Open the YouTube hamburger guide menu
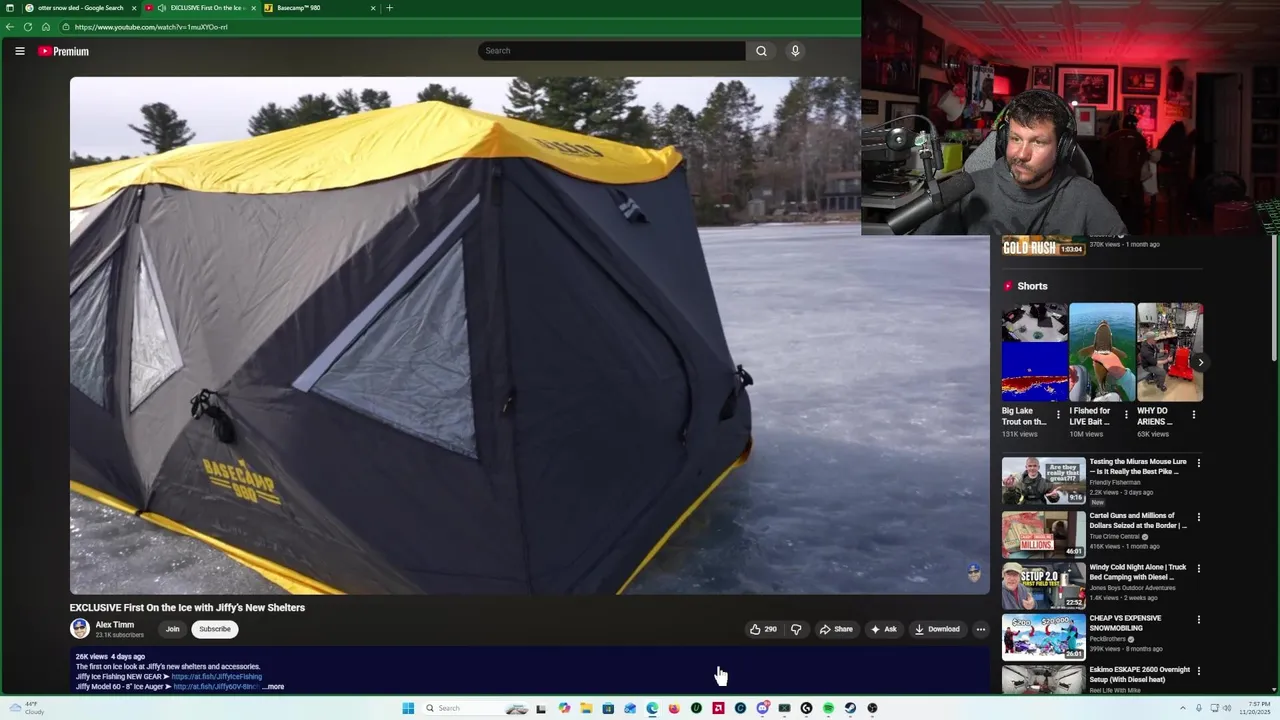1280x720 pixels. tap(19, 51)
